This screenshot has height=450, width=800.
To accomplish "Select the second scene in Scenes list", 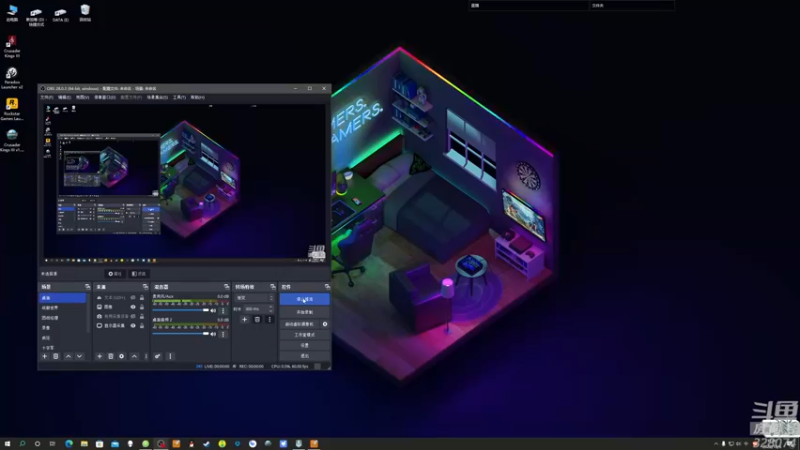I will pos(62,308).
